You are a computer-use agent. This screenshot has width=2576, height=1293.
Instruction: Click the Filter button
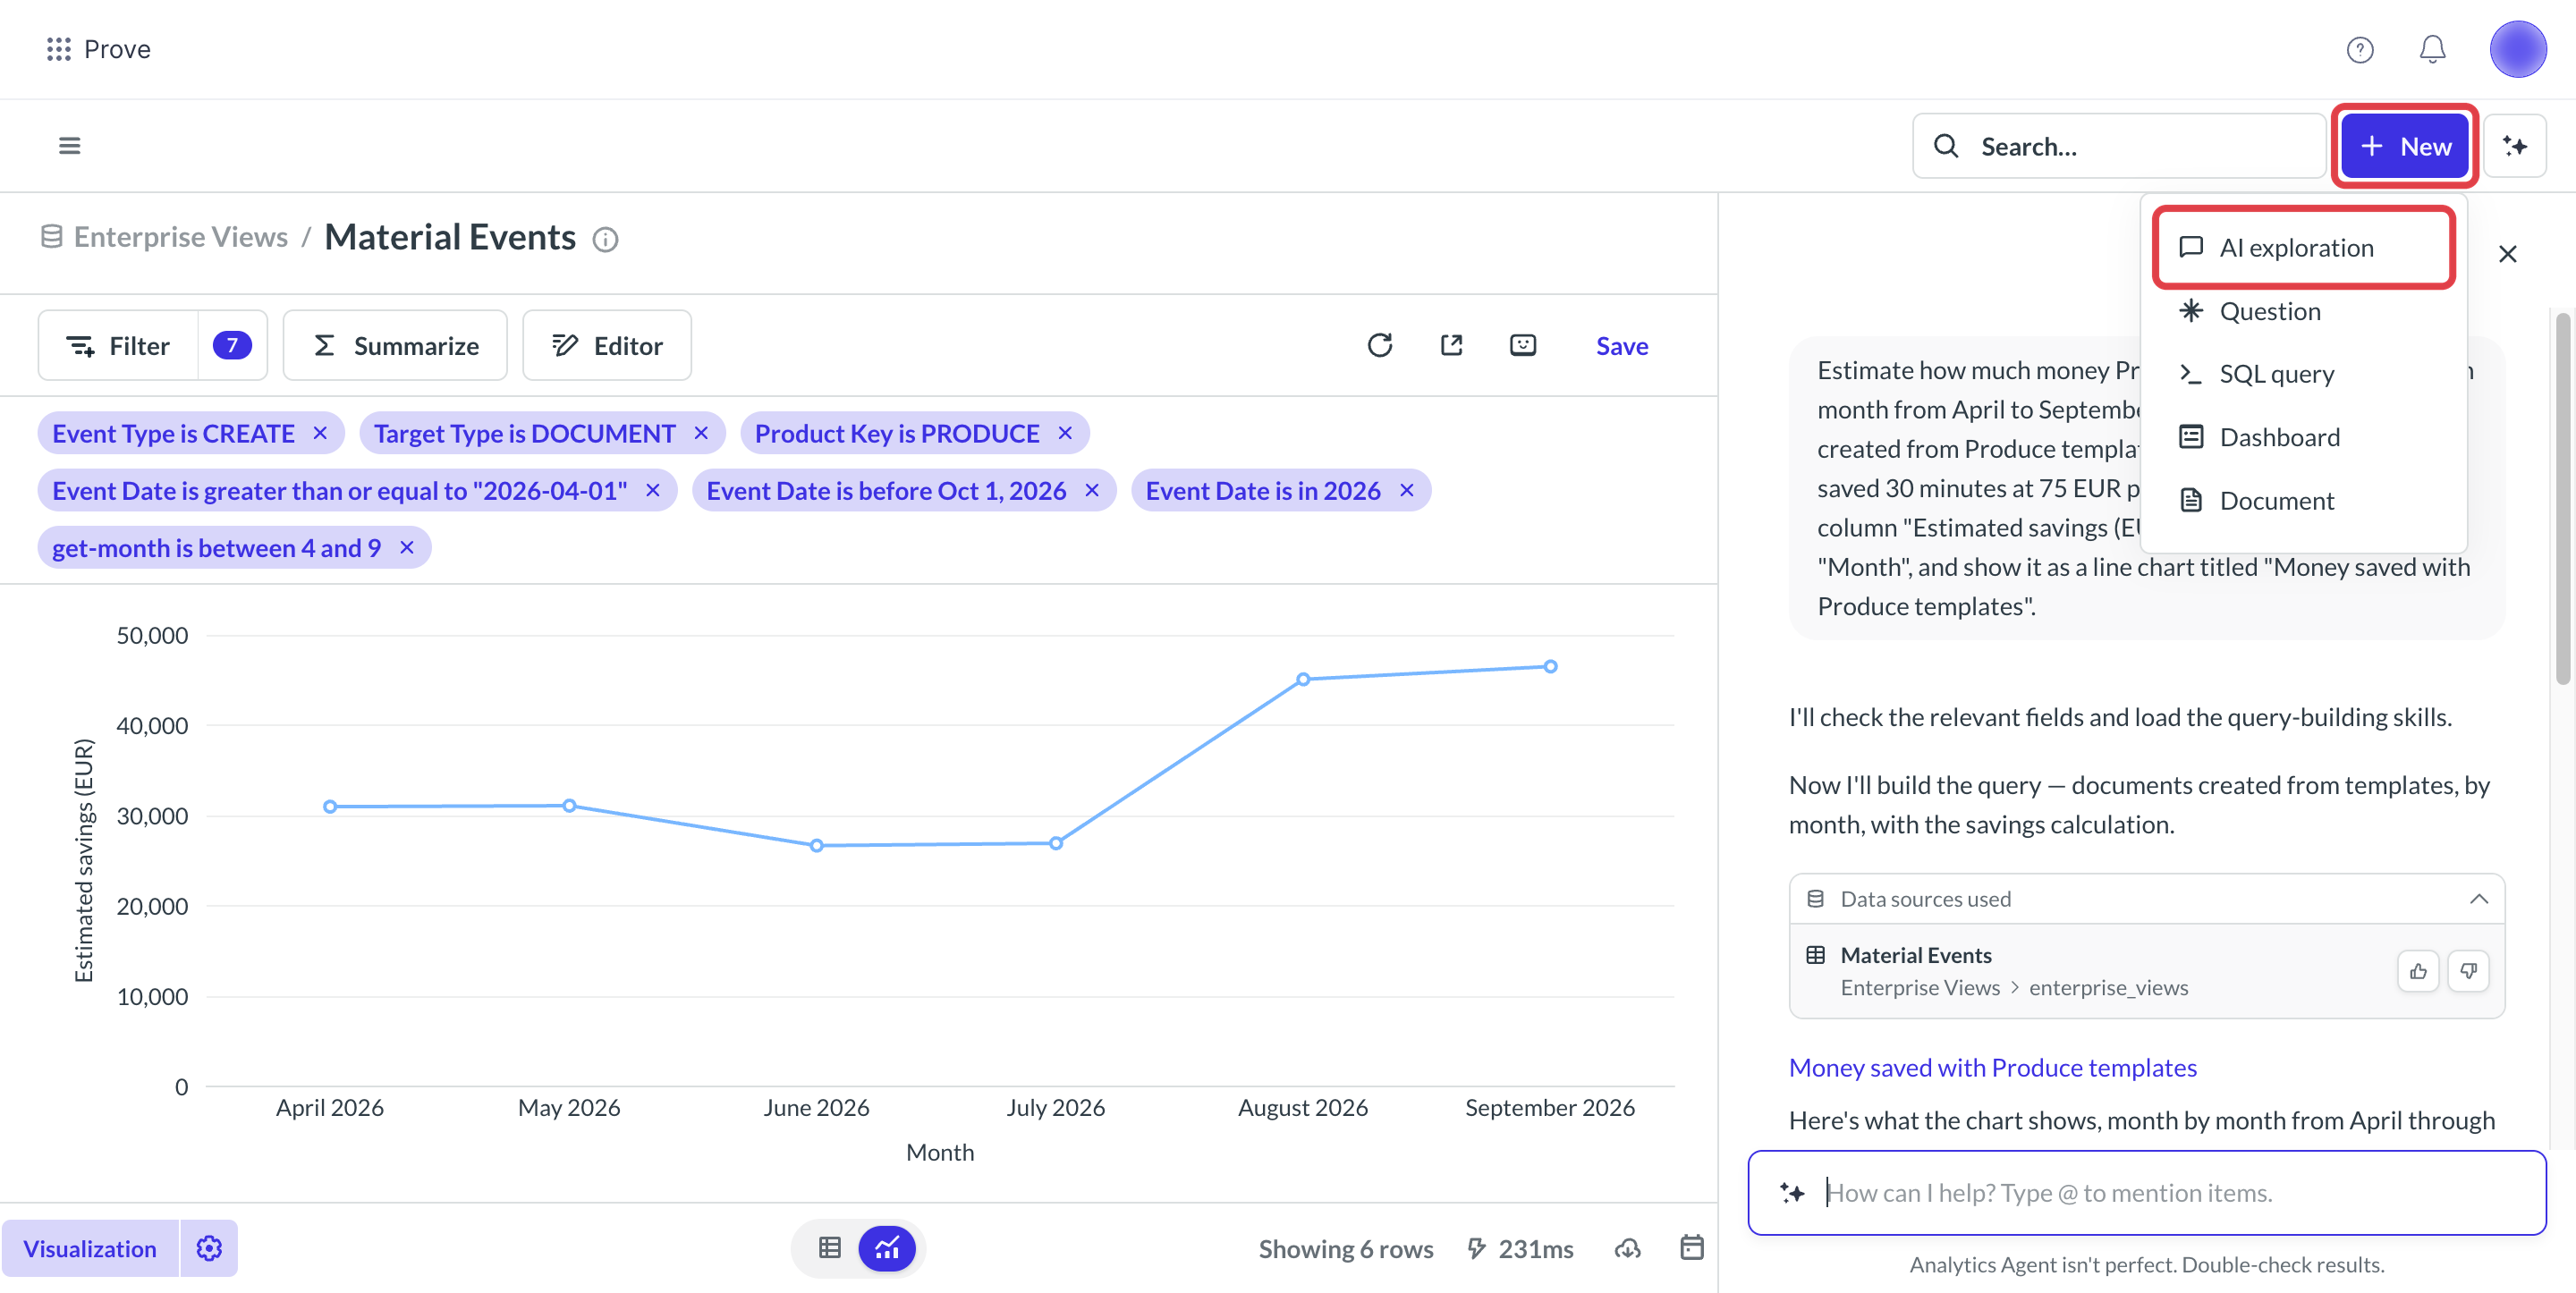118,345
